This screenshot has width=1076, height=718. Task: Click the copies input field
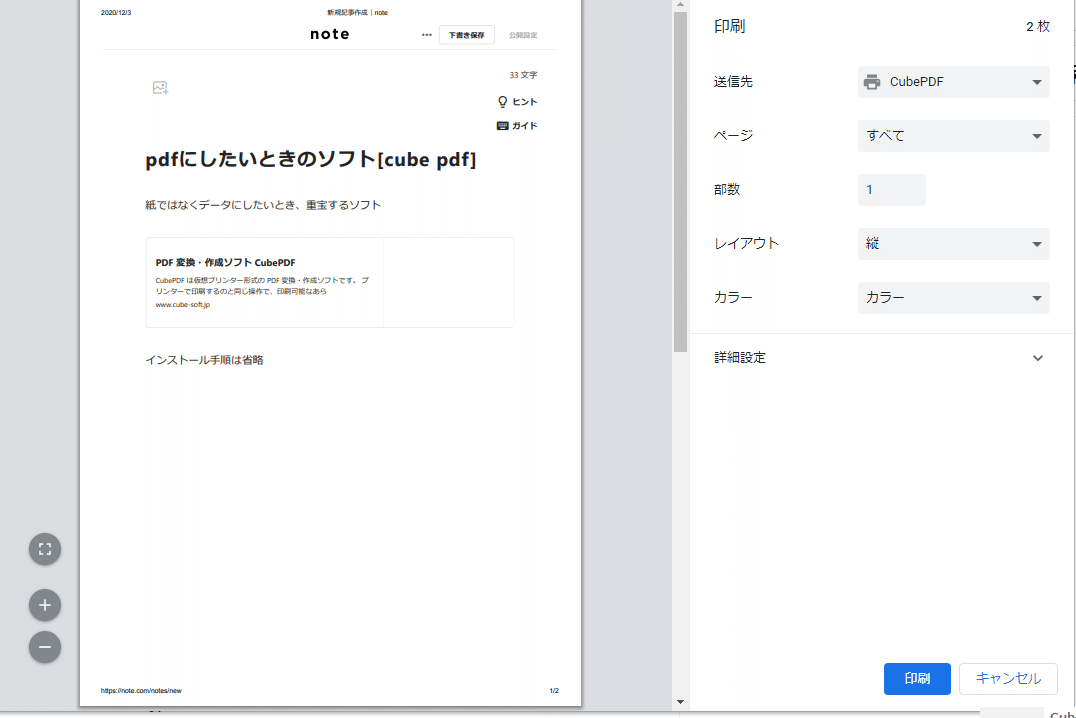coord(891,189)
